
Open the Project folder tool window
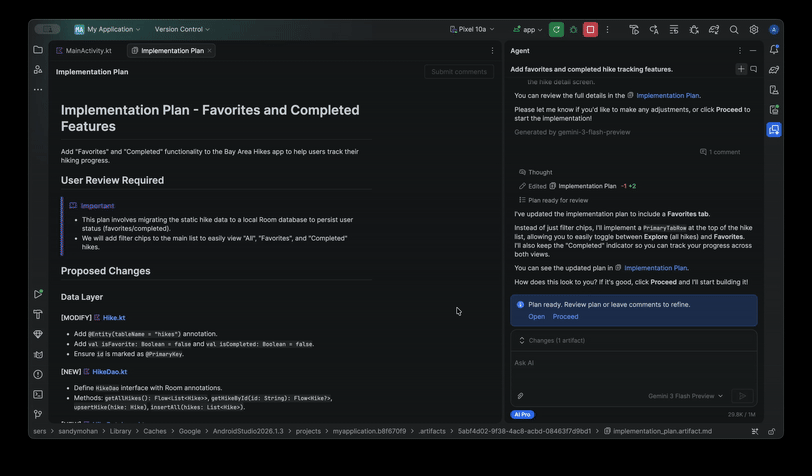(38, 50)
